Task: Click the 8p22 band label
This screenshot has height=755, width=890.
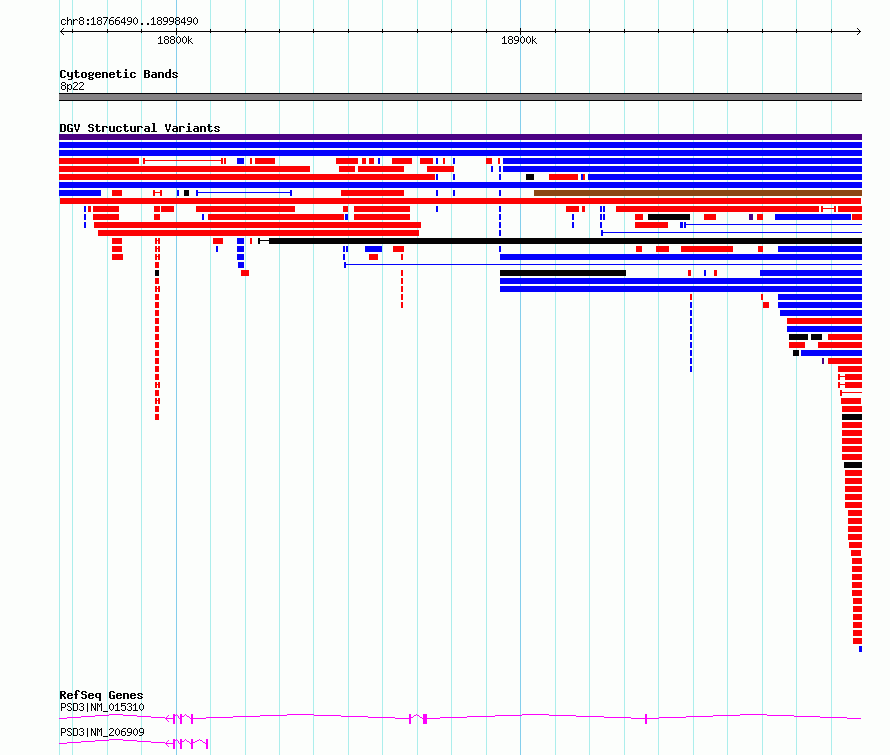Action: [x=72, y=86]
